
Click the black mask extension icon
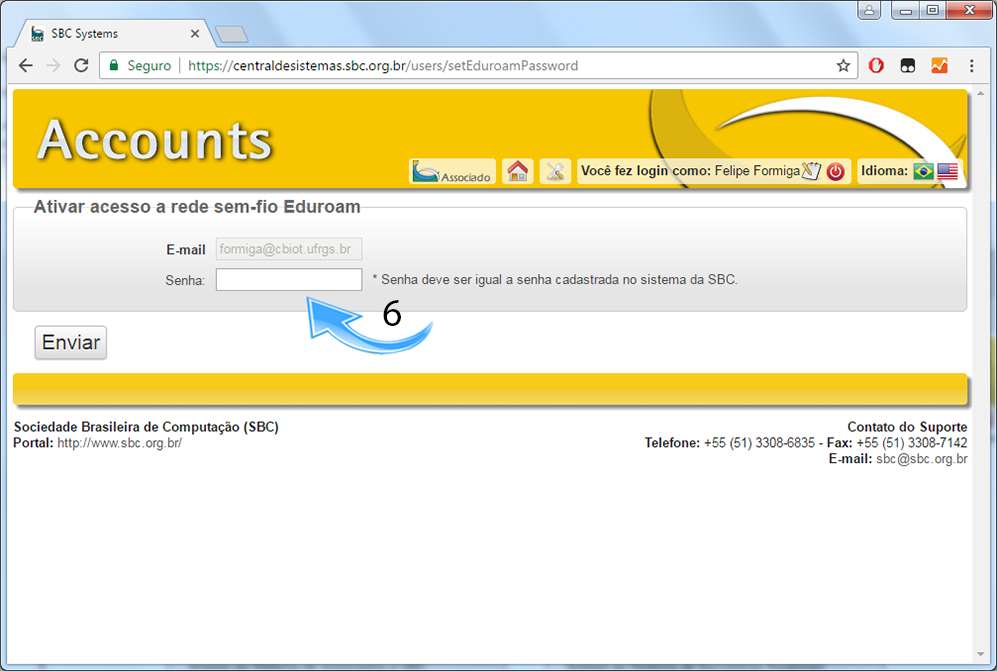point(907,66)
